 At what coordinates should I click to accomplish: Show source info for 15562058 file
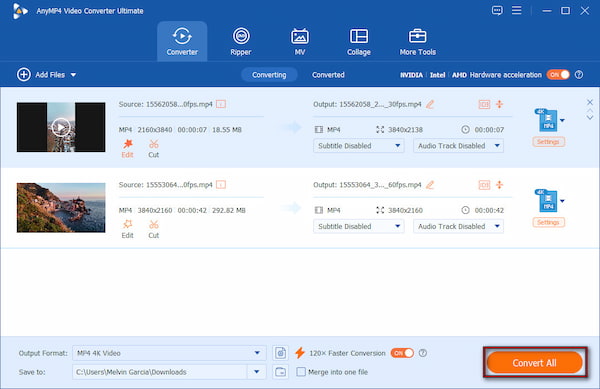[221, 104]
